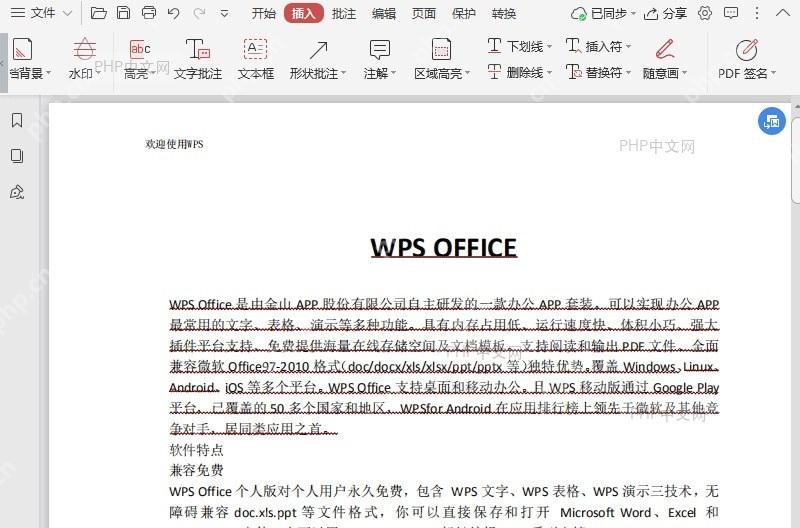Select the 删除线 strikethrough tool
Image resolution: width=800 pixels, height=528 pixels.
click(x=515, y=72)
